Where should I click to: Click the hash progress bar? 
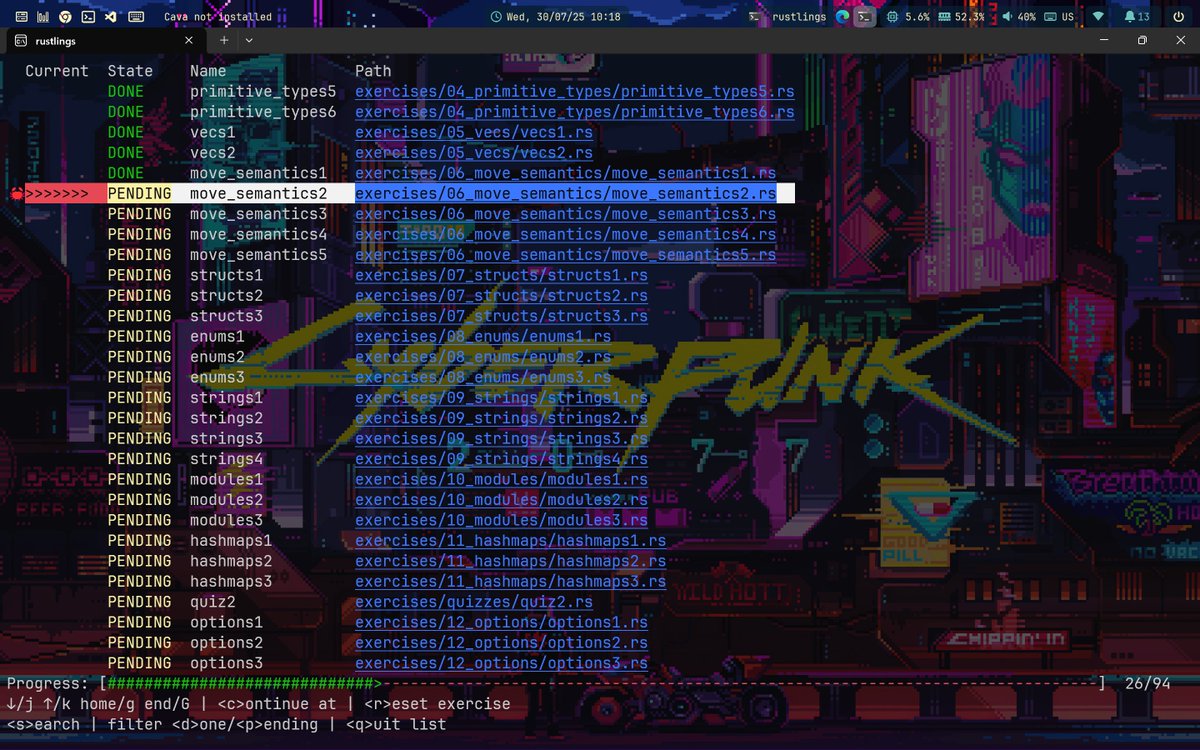click(x=244, y=684)
